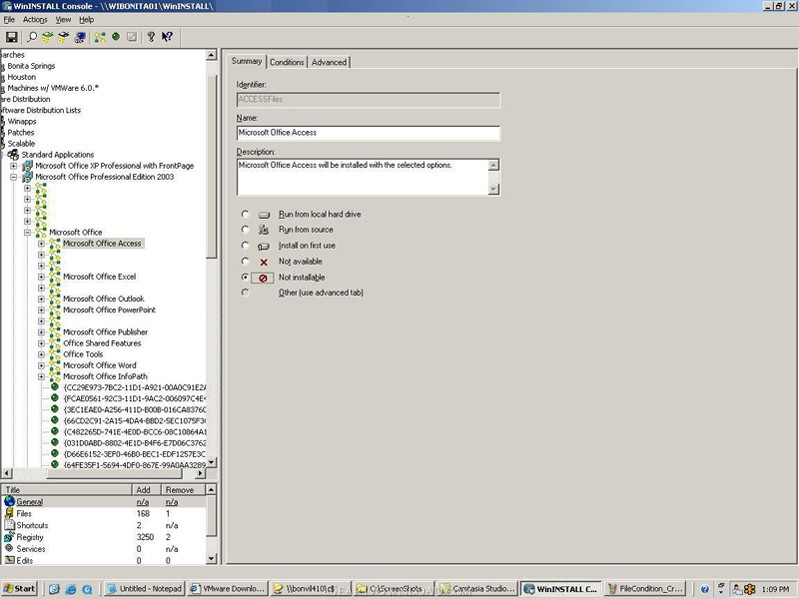The width and height of the screenshot is (799, 599).
Task: Open the Actions menu
Action: pos(35,19)
